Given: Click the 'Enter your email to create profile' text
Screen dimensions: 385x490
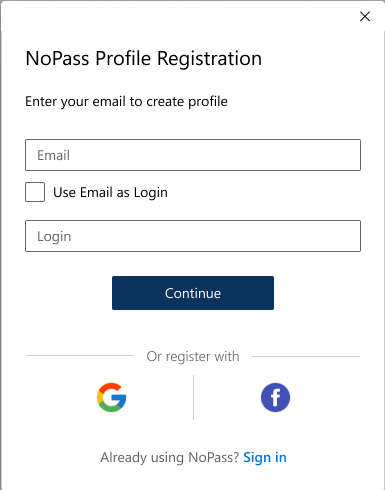Looking at the screenshot, I should coord(126,102).
